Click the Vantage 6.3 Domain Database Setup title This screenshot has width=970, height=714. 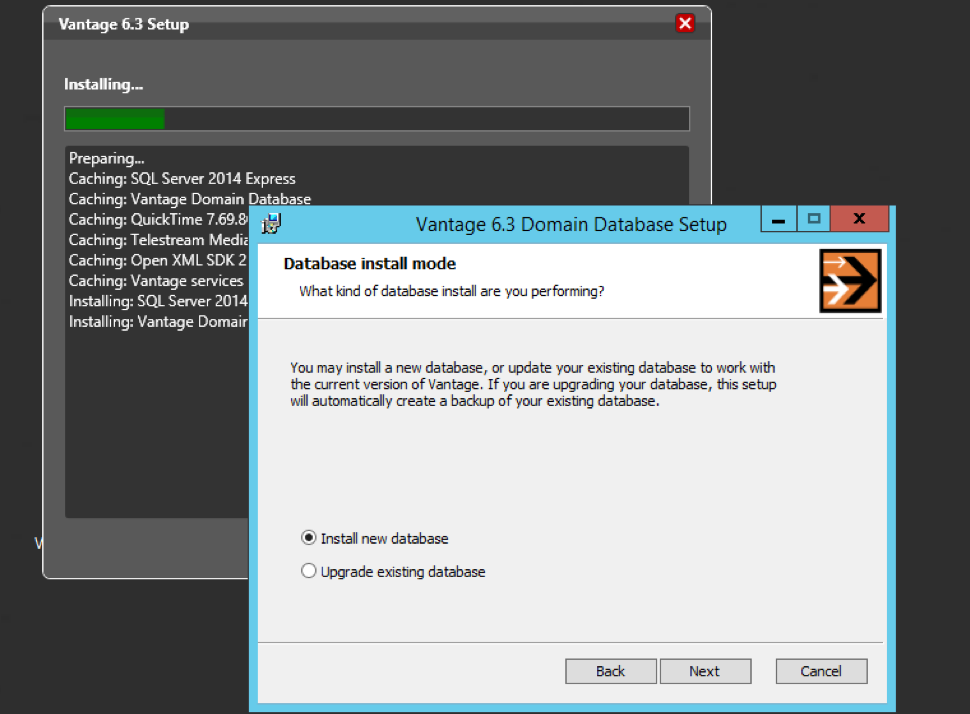coord(571,224)
